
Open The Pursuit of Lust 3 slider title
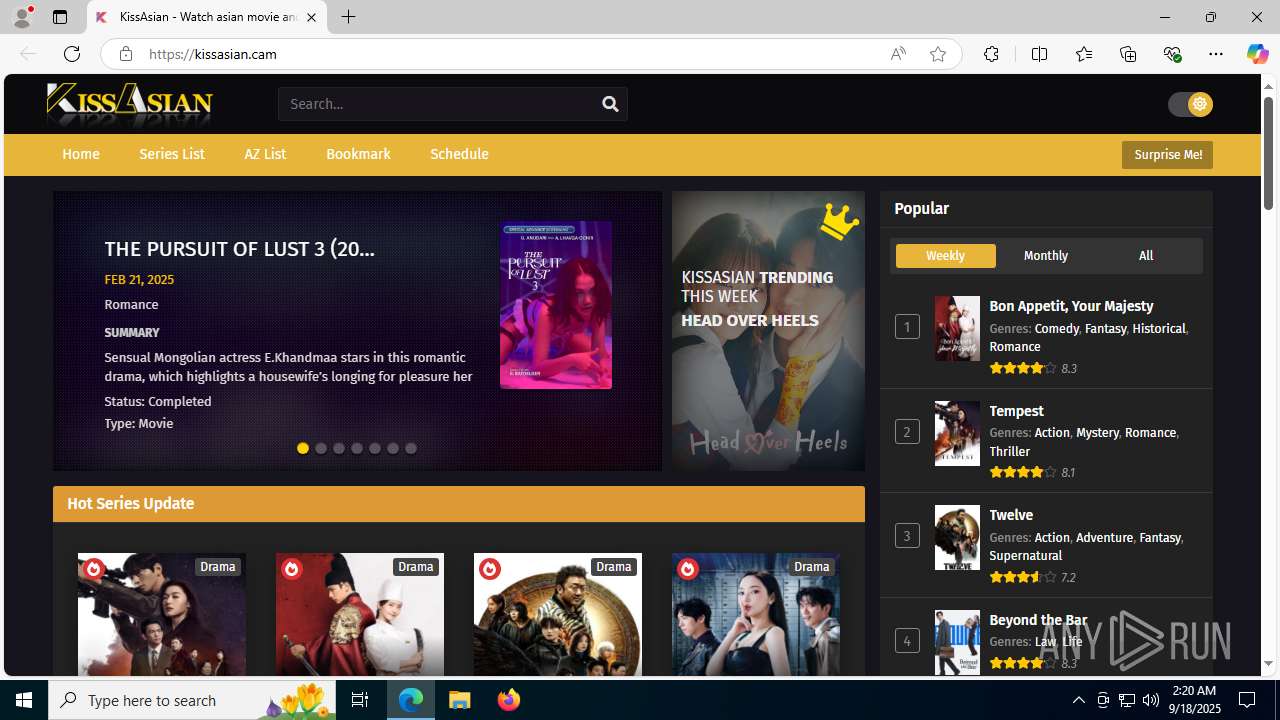[x=239, y=249]
